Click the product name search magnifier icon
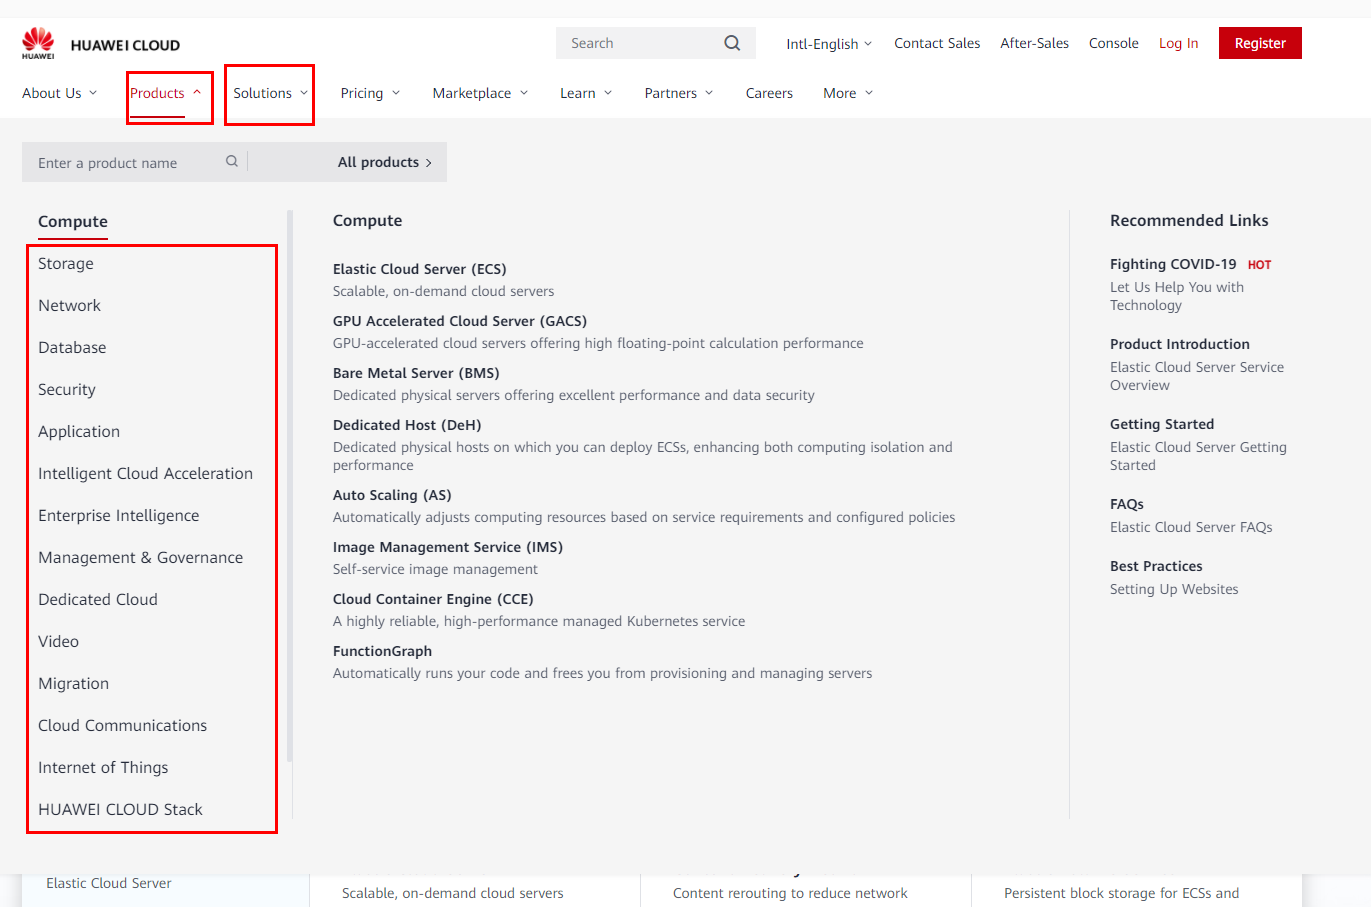The width and height of the screenshot is (1371, 907). point(232,161)
